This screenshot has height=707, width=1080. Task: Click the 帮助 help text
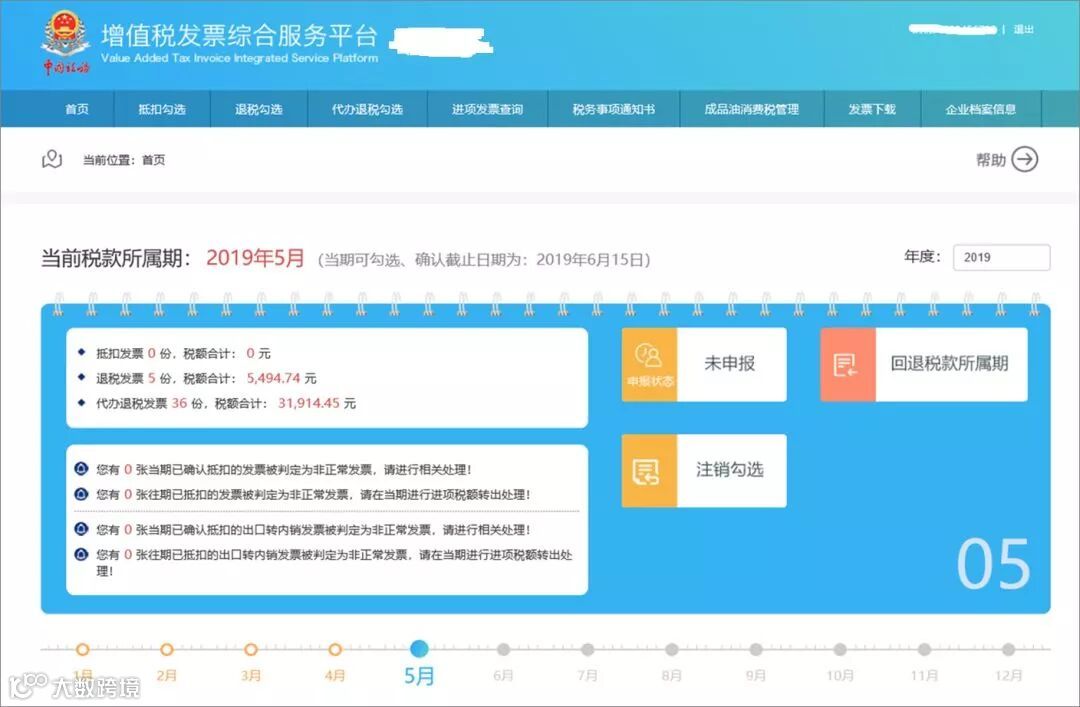click(x=991, y=160)
